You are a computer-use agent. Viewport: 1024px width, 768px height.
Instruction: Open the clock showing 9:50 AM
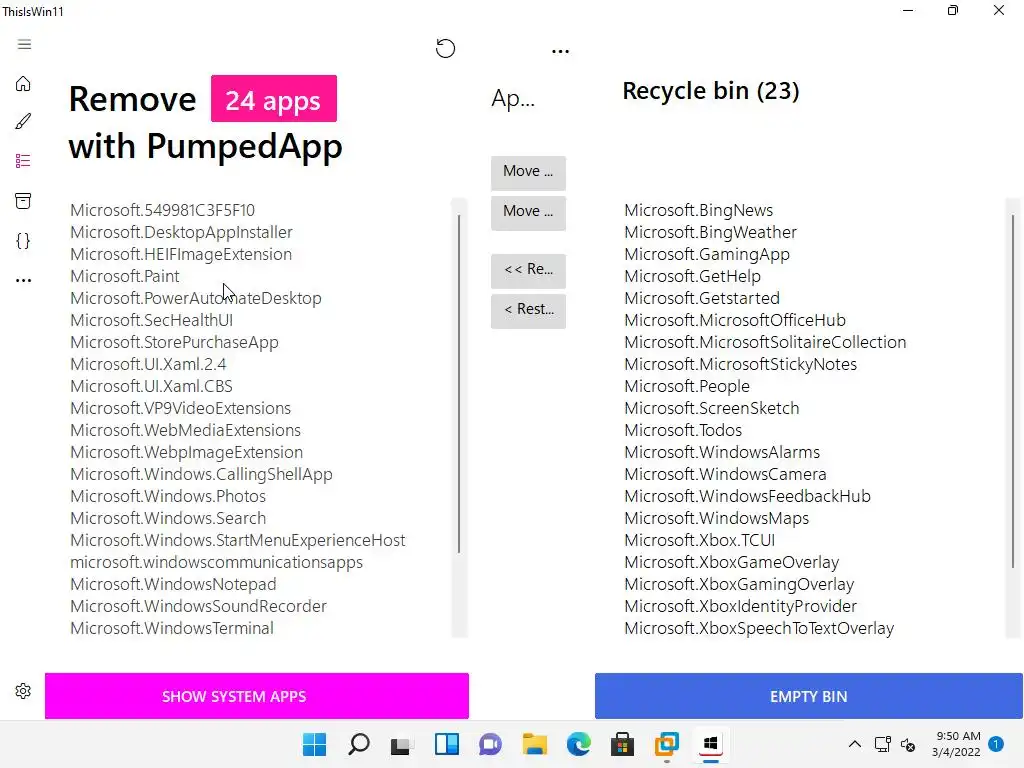point(956,744)
